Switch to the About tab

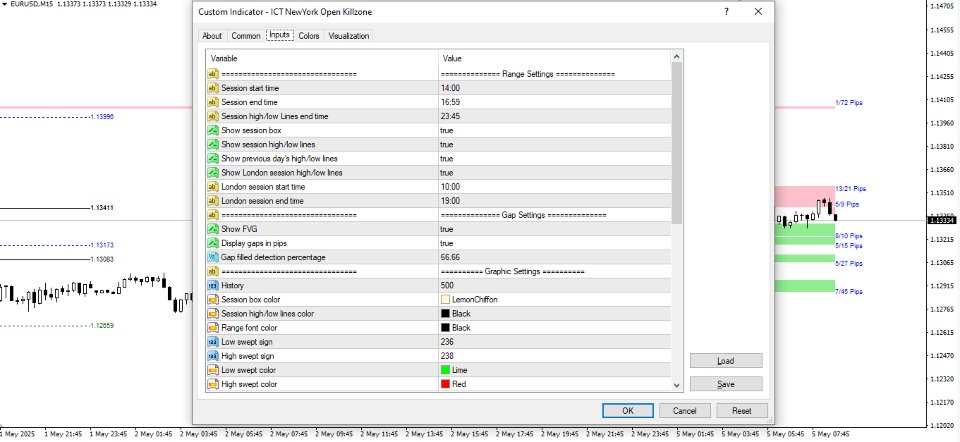tap(212, 36)
